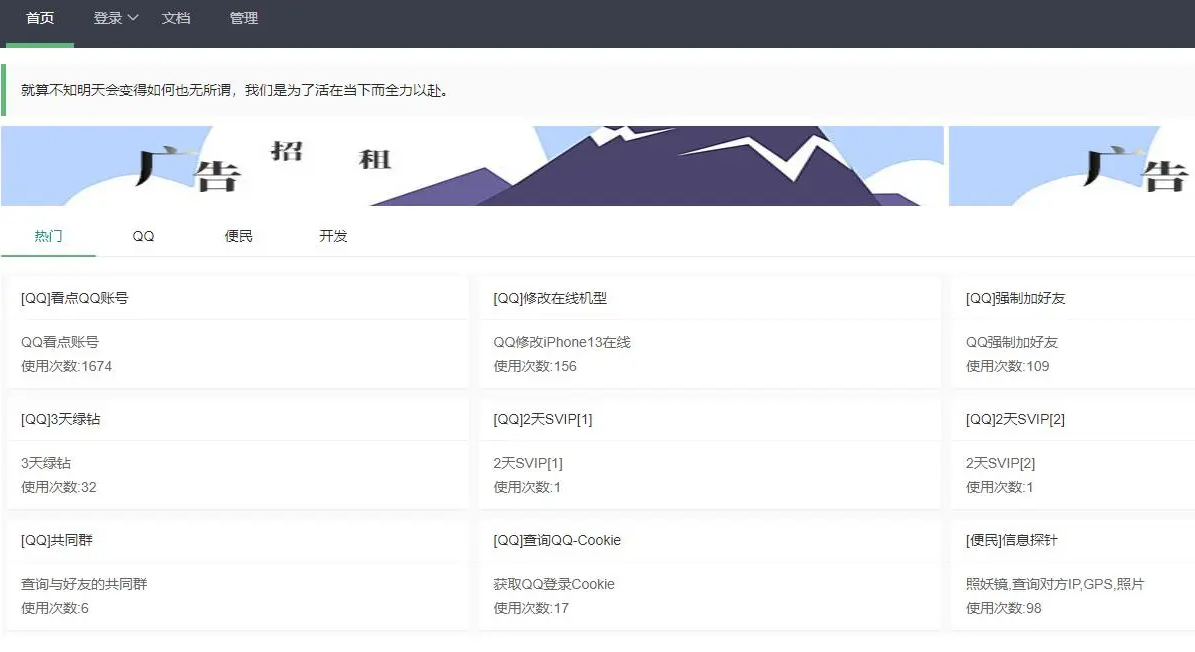Click the 2天SVIP[1] description text
The height and width of the screenshot is (652, 1195).
click(x=528, y=463)
